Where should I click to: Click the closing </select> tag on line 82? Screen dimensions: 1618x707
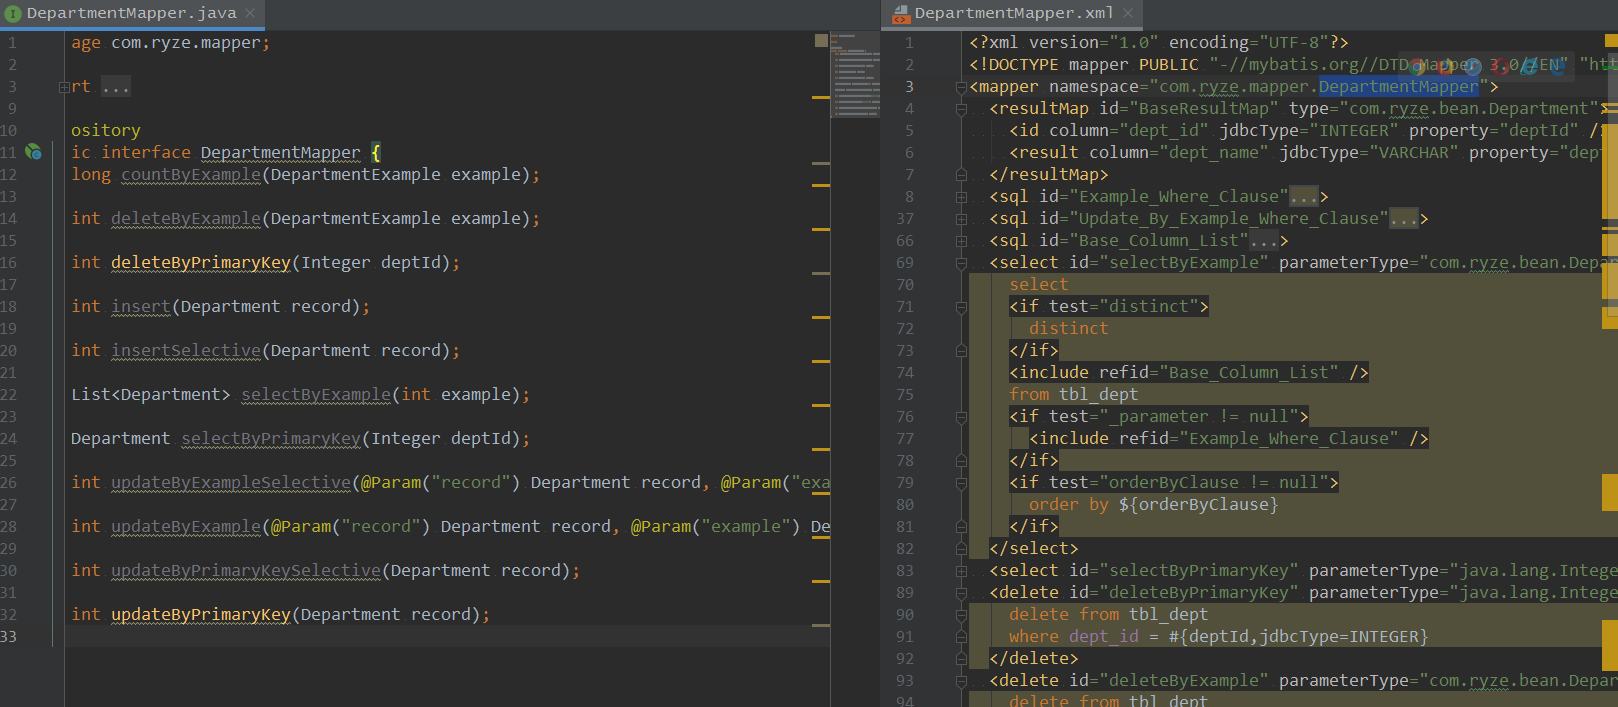pyautogui.click(x=1034, y=549)
